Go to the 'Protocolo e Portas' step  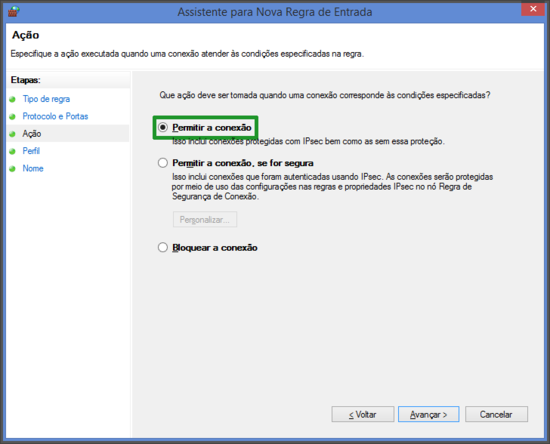pos(55,116)
